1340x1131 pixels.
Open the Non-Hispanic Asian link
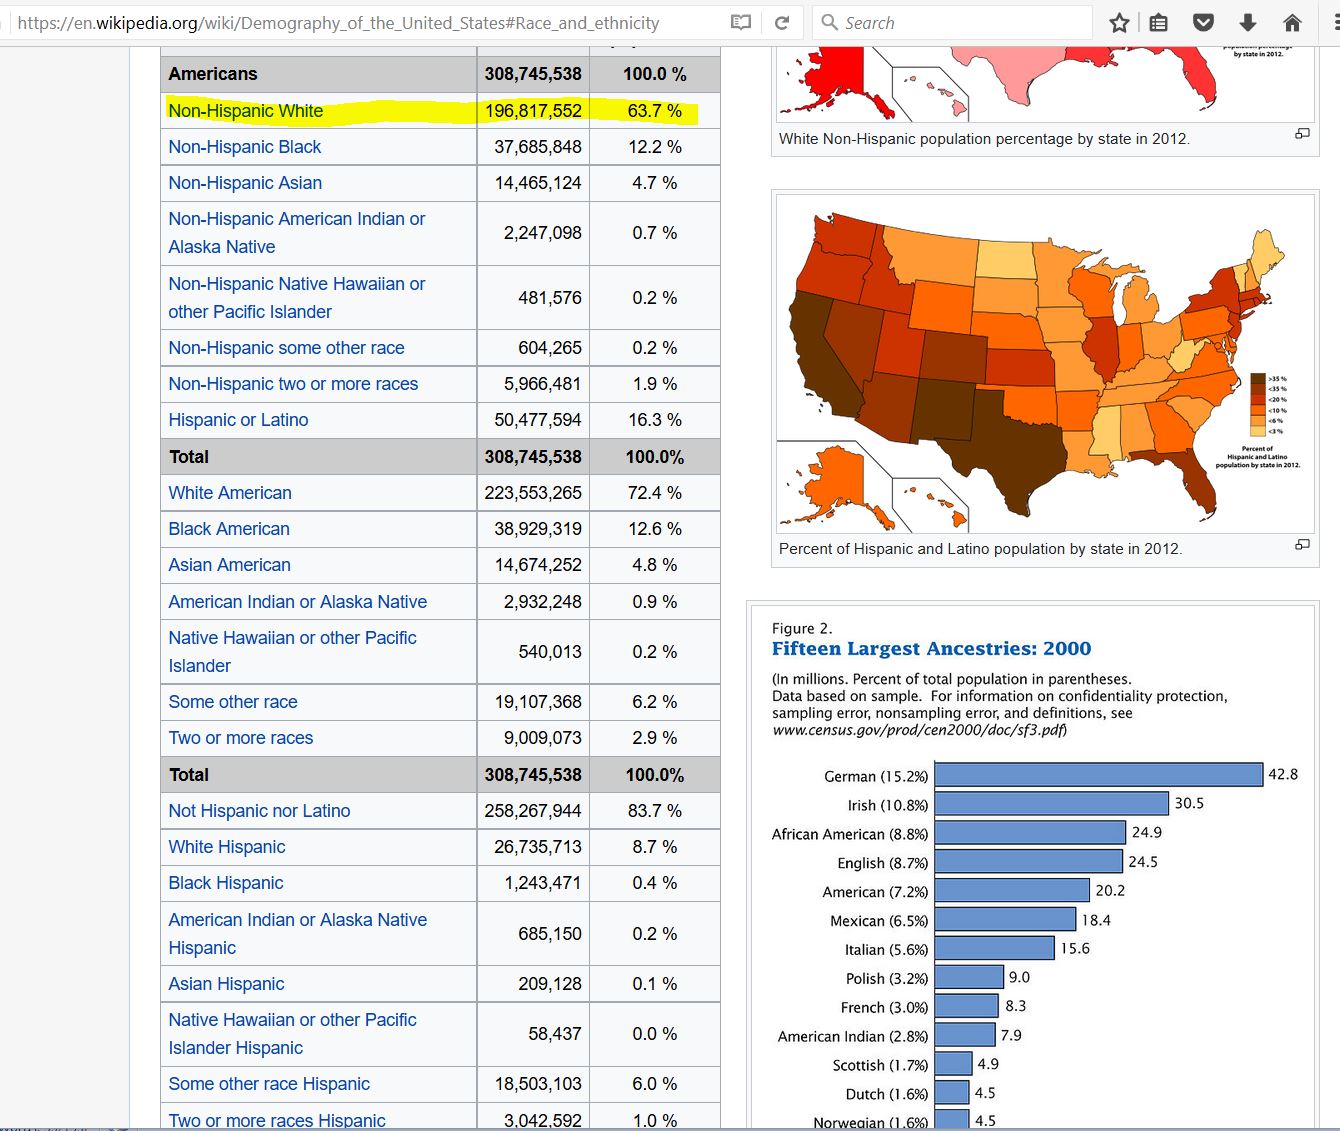[x=245, y=183]
